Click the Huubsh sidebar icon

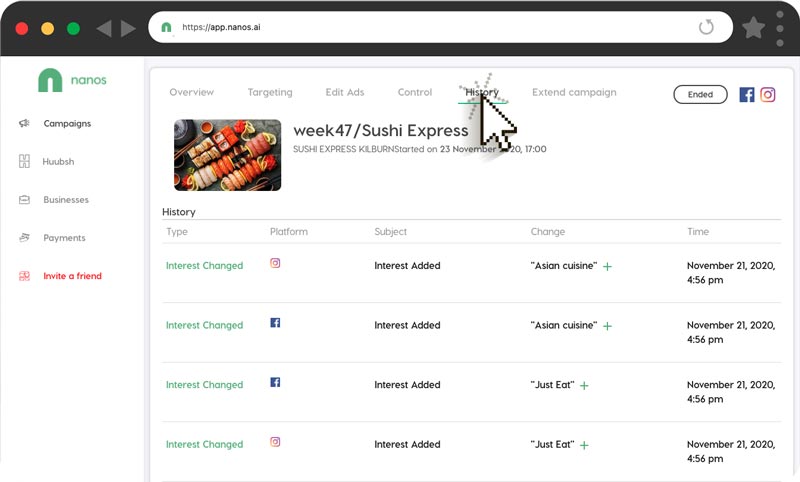[24, 161]
